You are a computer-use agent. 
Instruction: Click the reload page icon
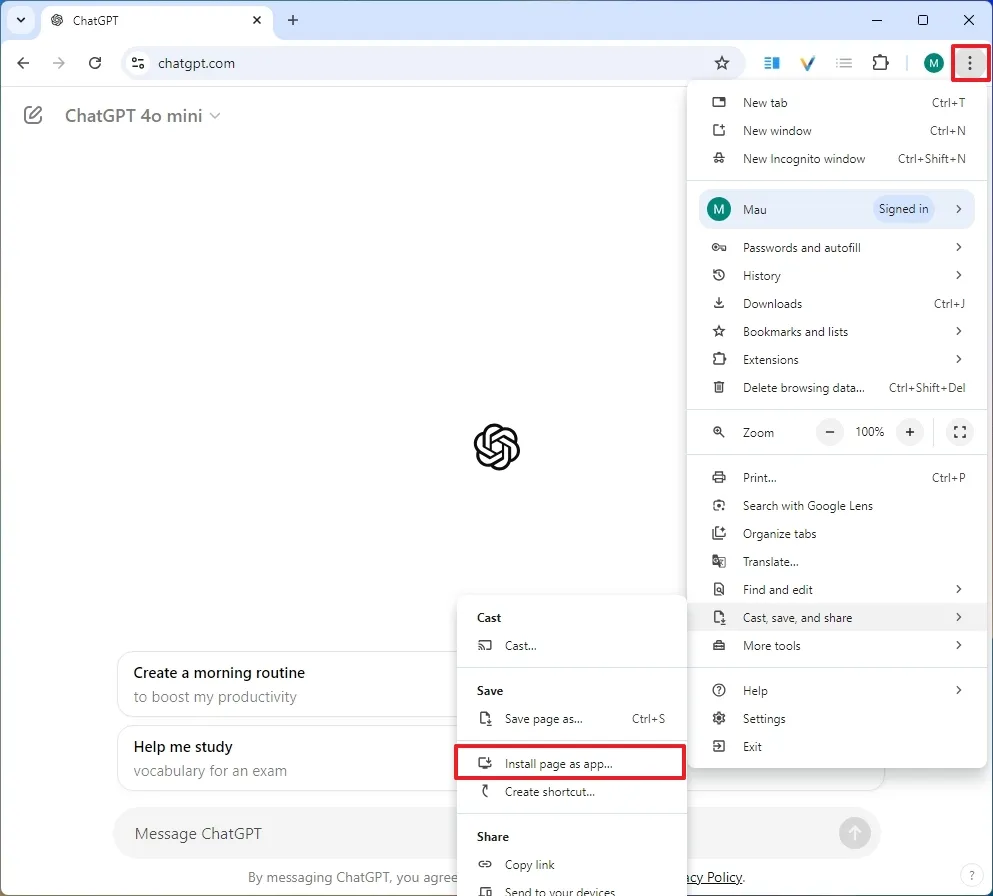95,62
